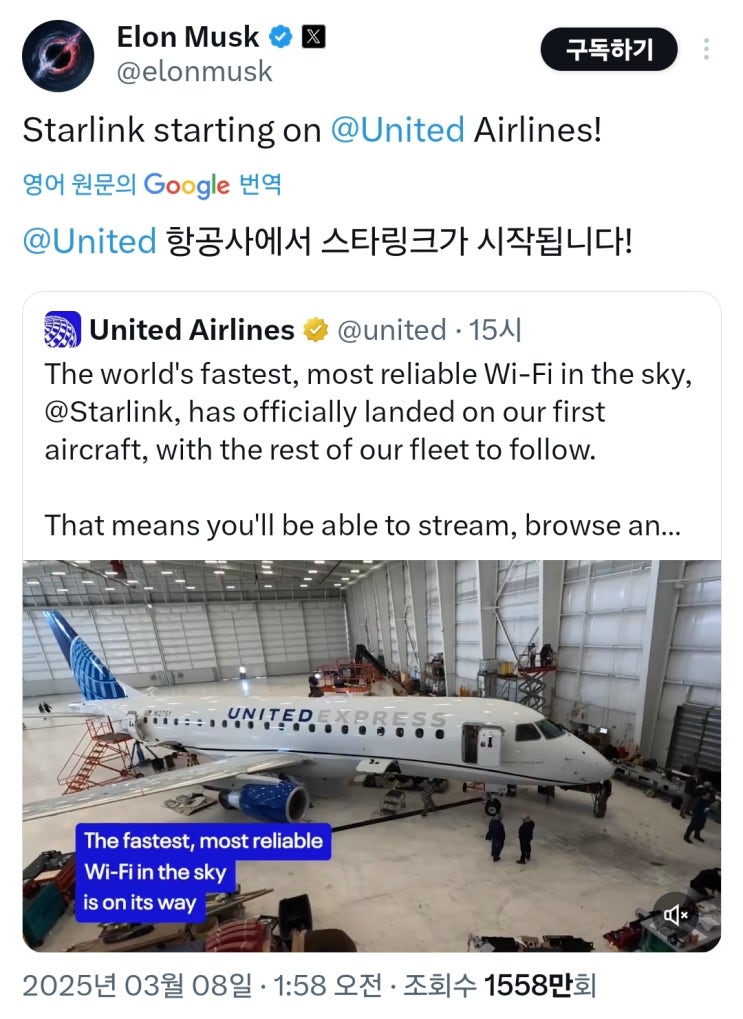This screenshot has height=1019, width=743.
Task: Open Elon Musk's profile picture
Action: [57, 56]
